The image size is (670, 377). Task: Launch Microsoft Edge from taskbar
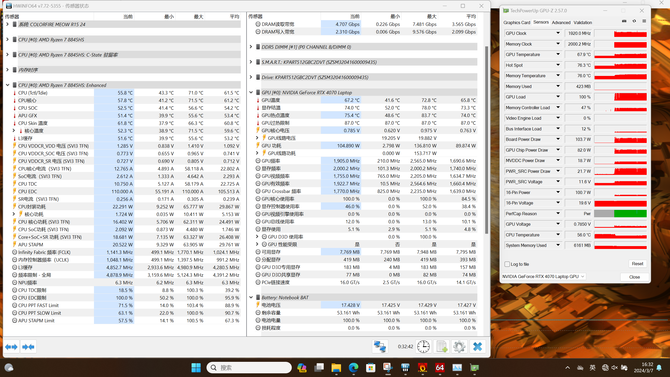click(353, 368)
